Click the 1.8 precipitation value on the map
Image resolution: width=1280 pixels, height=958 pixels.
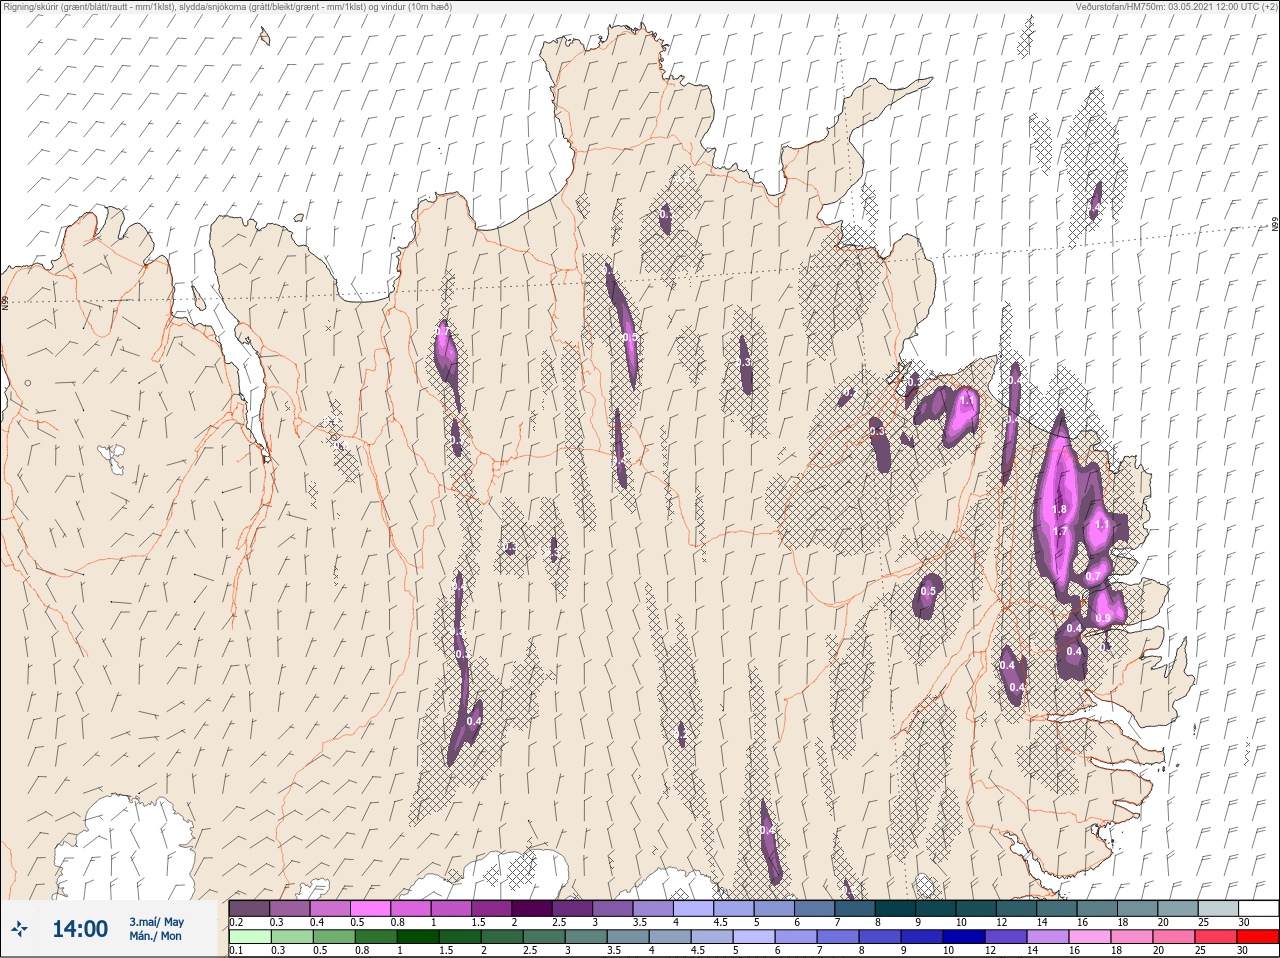pyautogui.click(x=1060, y=510)
